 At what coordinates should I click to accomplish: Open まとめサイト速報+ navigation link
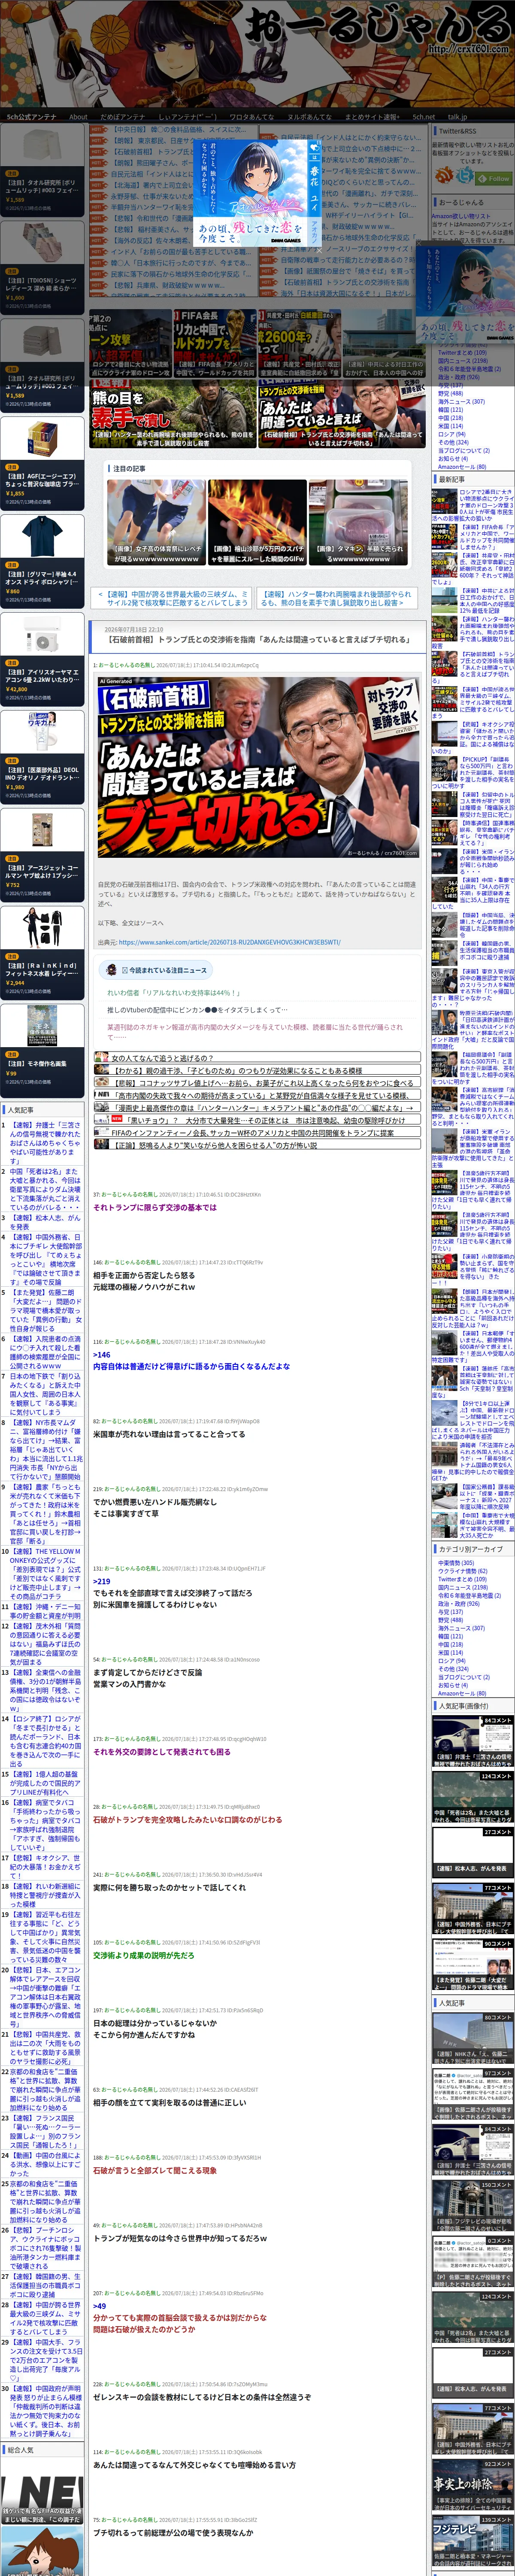point(372,117)
